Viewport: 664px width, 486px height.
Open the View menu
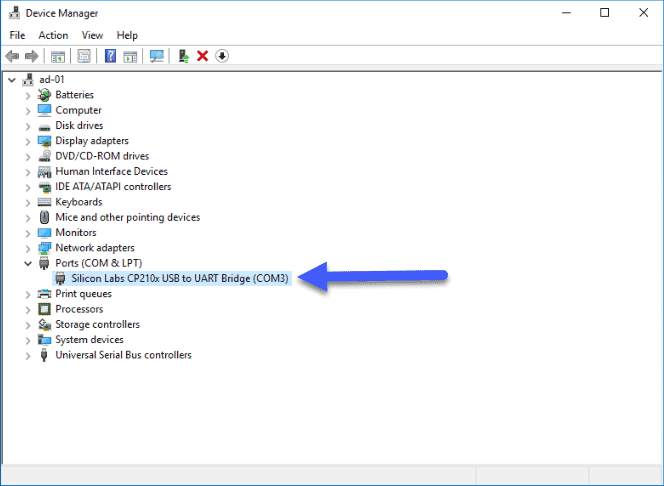pyautogui.click(x=92, y=35)
